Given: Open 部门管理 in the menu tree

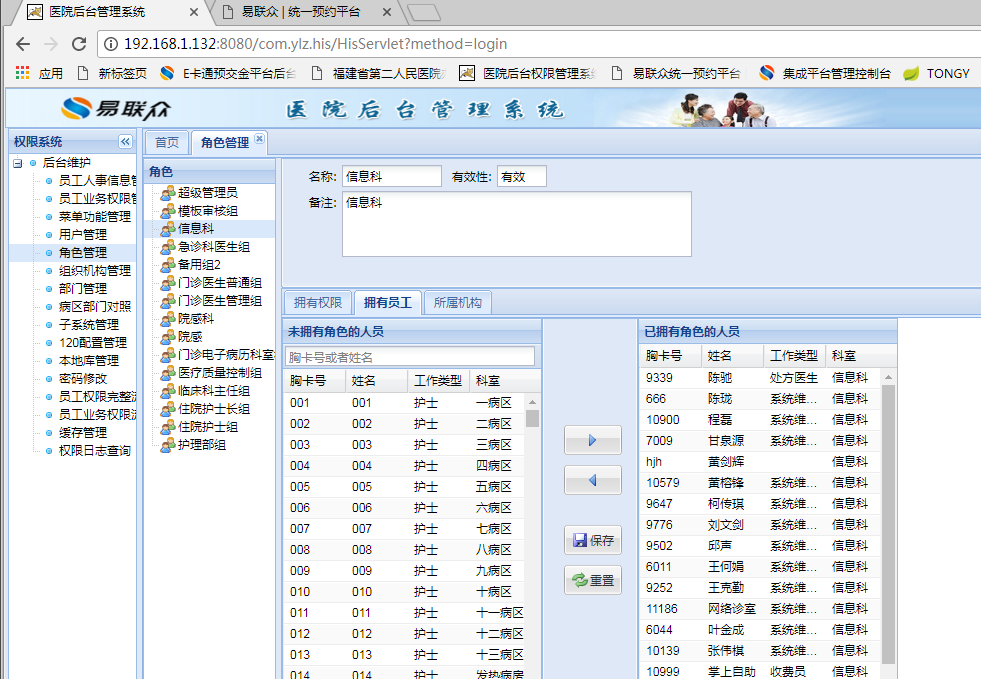Looking at the screenshot, I should tap(83, 288).
